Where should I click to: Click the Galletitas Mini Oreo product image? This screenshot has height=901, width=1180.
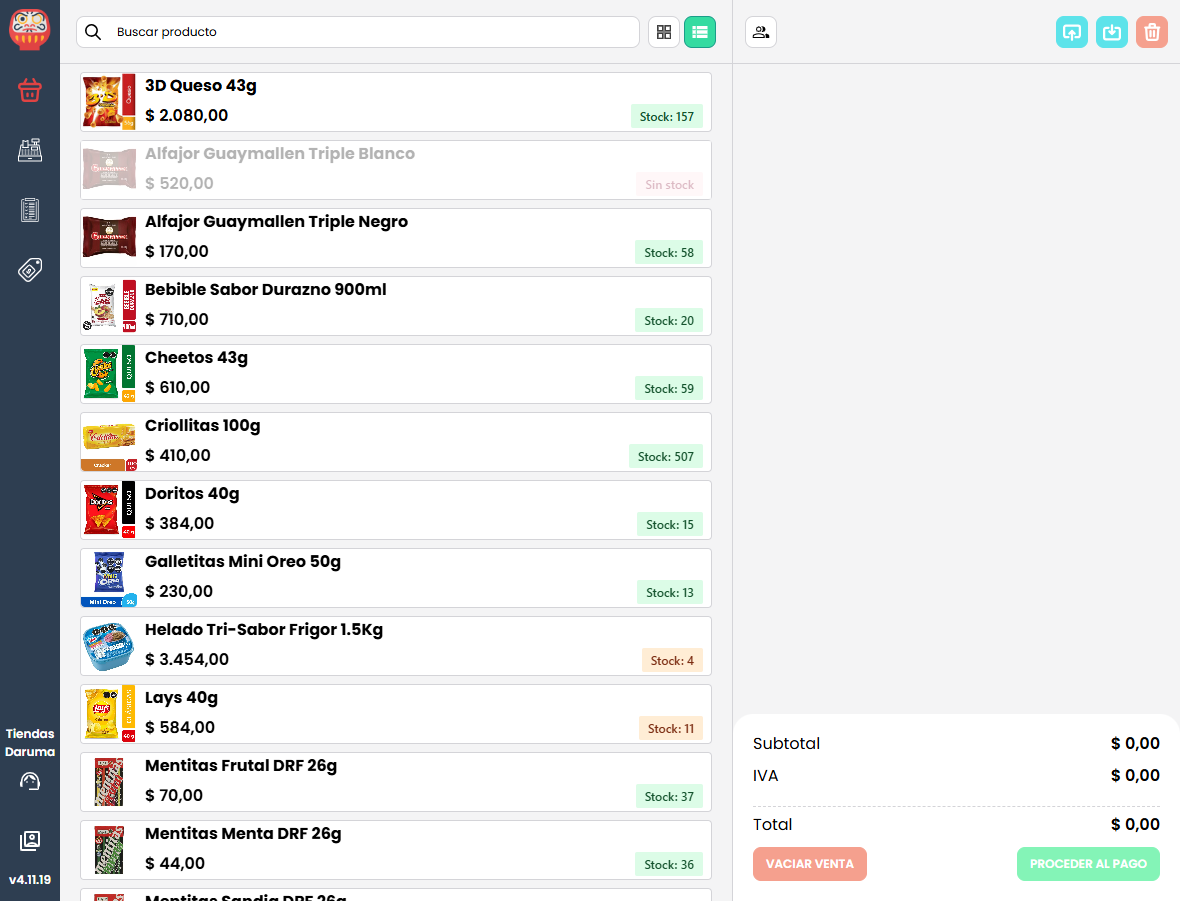click(109, 578)
